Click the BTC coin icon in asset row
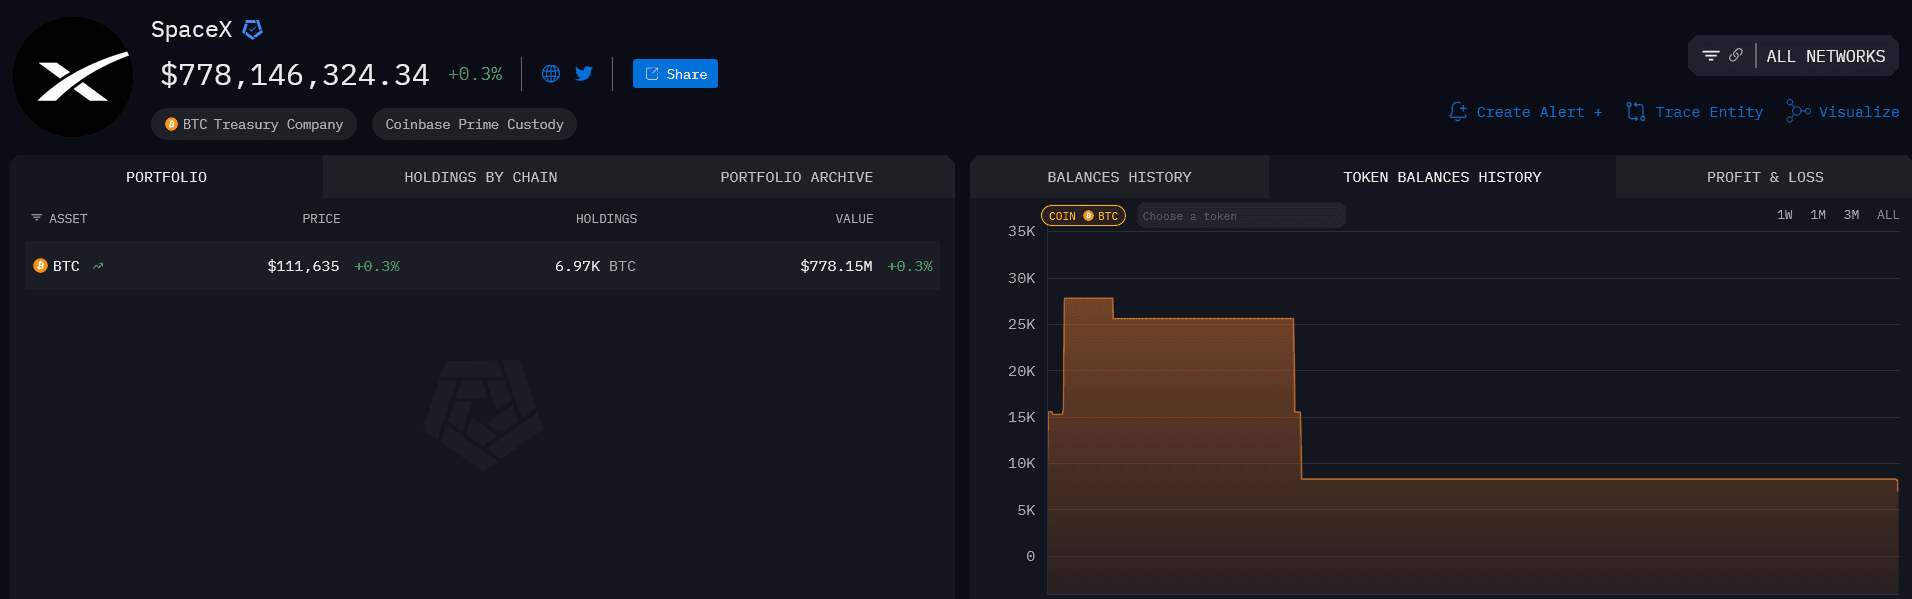Image resolution: width=1912 pixels, height=599 pixels. click(x=40, y=266)
